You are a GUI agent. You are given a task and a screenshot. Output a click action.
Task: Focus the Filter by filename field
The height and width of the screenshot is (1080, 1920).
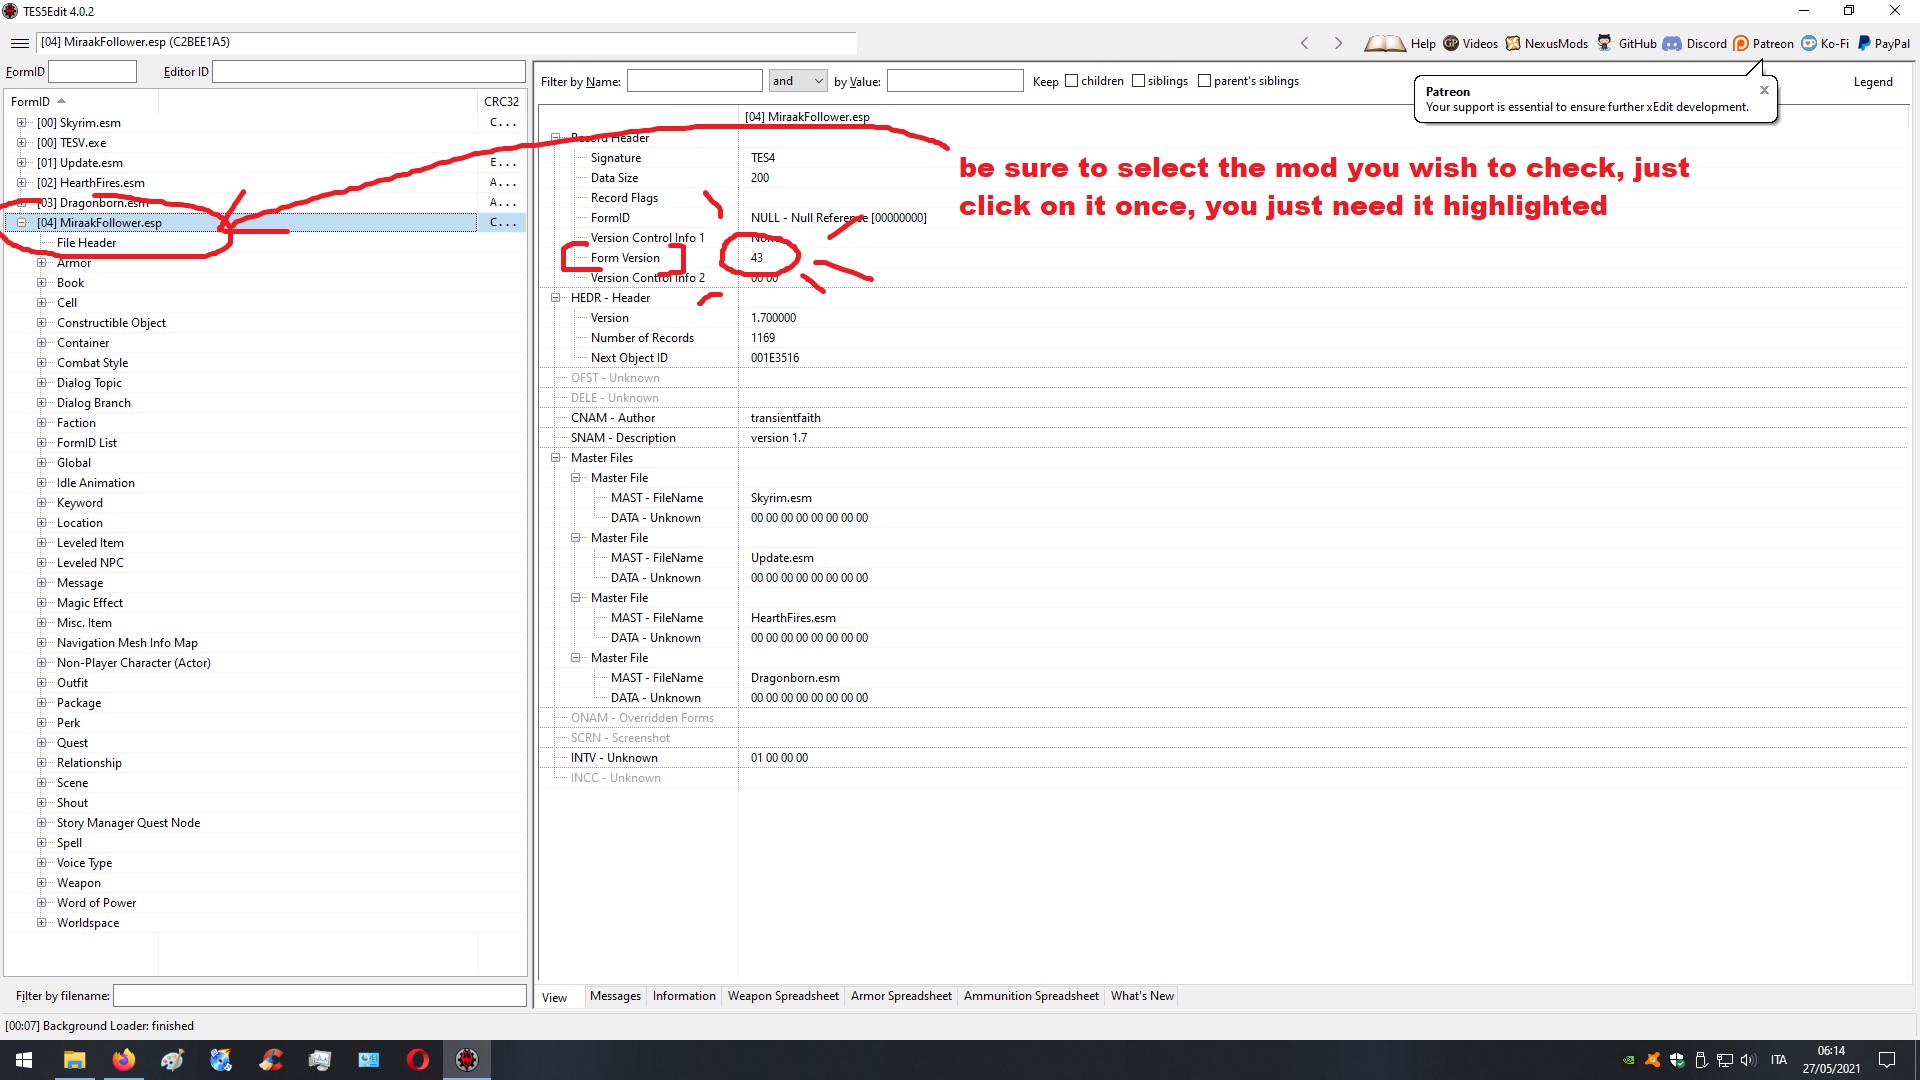pyautogui.click(x=320, y=996)
